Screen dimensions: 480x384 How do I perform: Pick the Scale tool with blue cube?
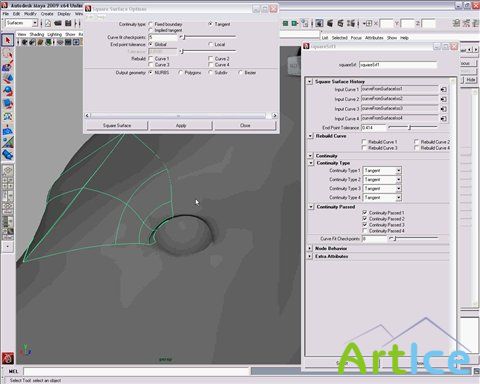click(x=8, y=104)
